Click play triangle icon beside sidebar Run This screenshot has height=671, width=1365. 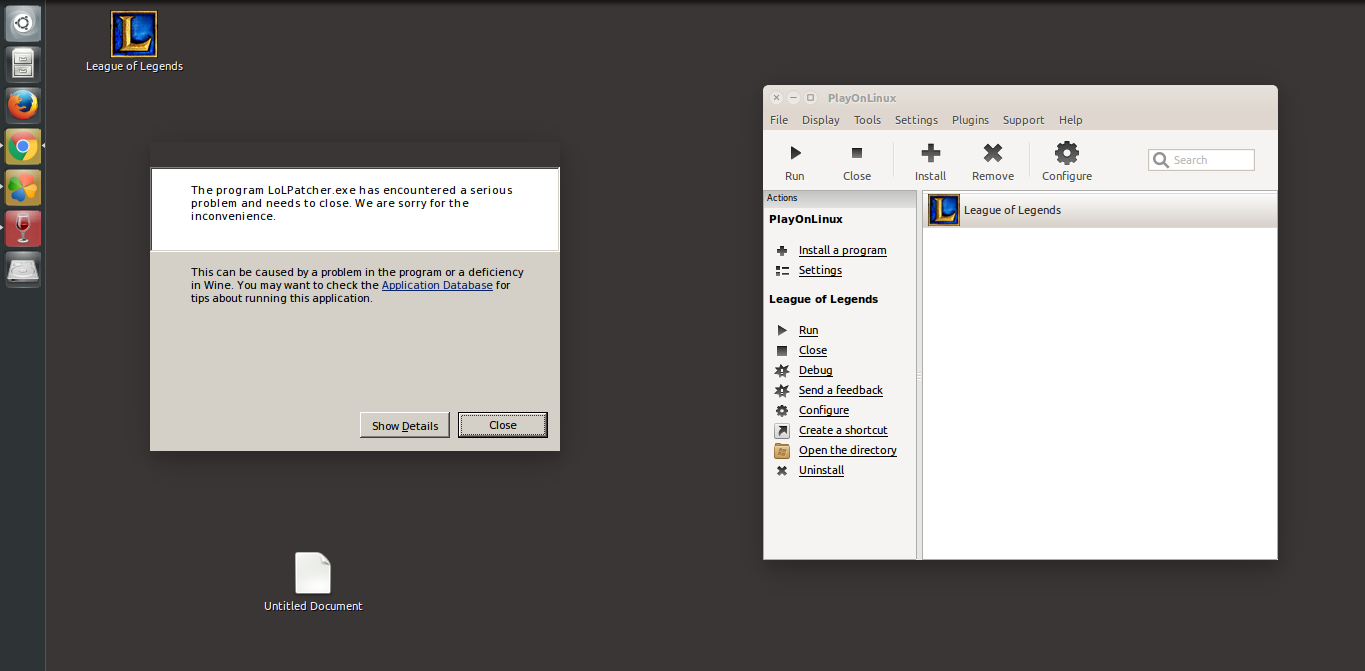click(x=782, y=330)
